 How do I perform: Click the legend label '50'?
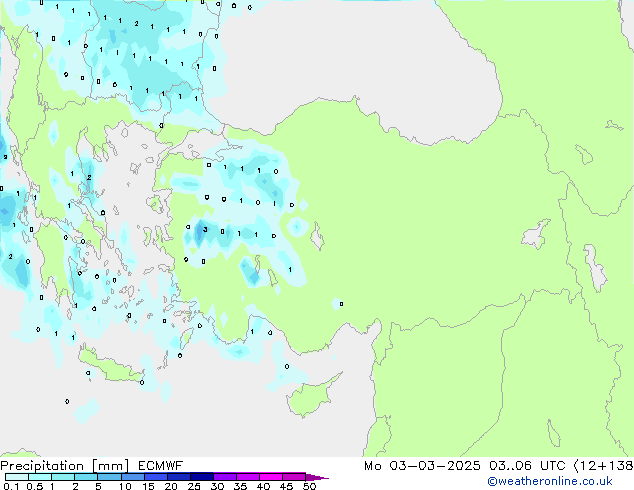309,486
